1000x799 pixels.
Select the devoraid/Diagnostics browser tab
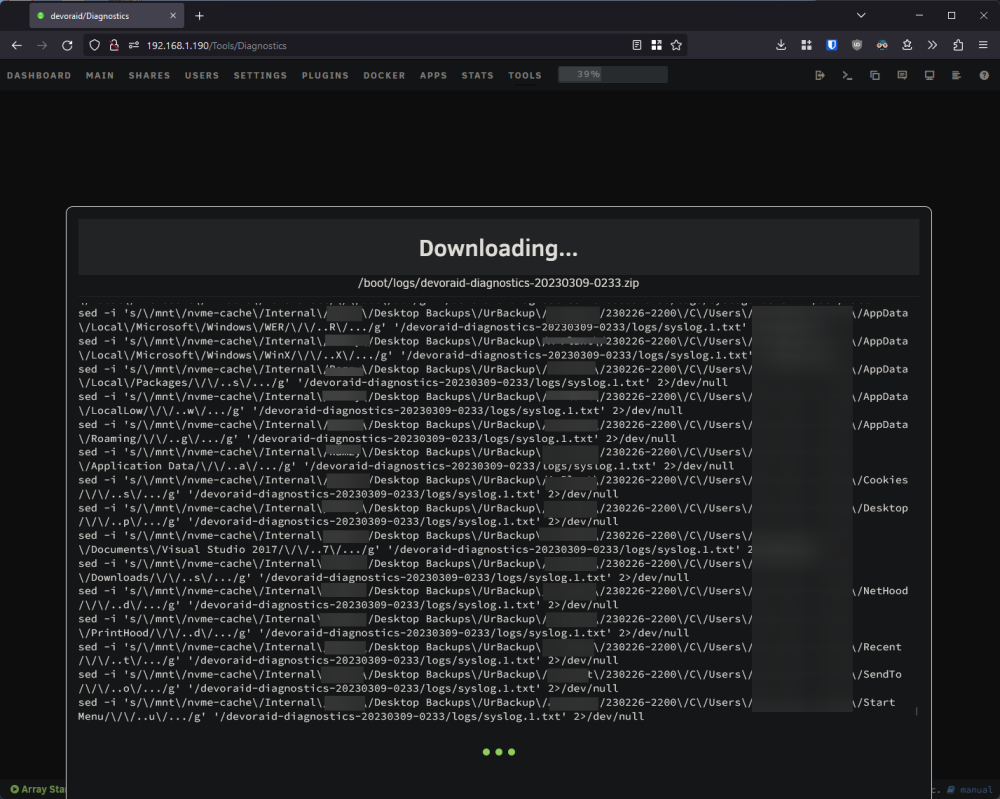(107, 16)
